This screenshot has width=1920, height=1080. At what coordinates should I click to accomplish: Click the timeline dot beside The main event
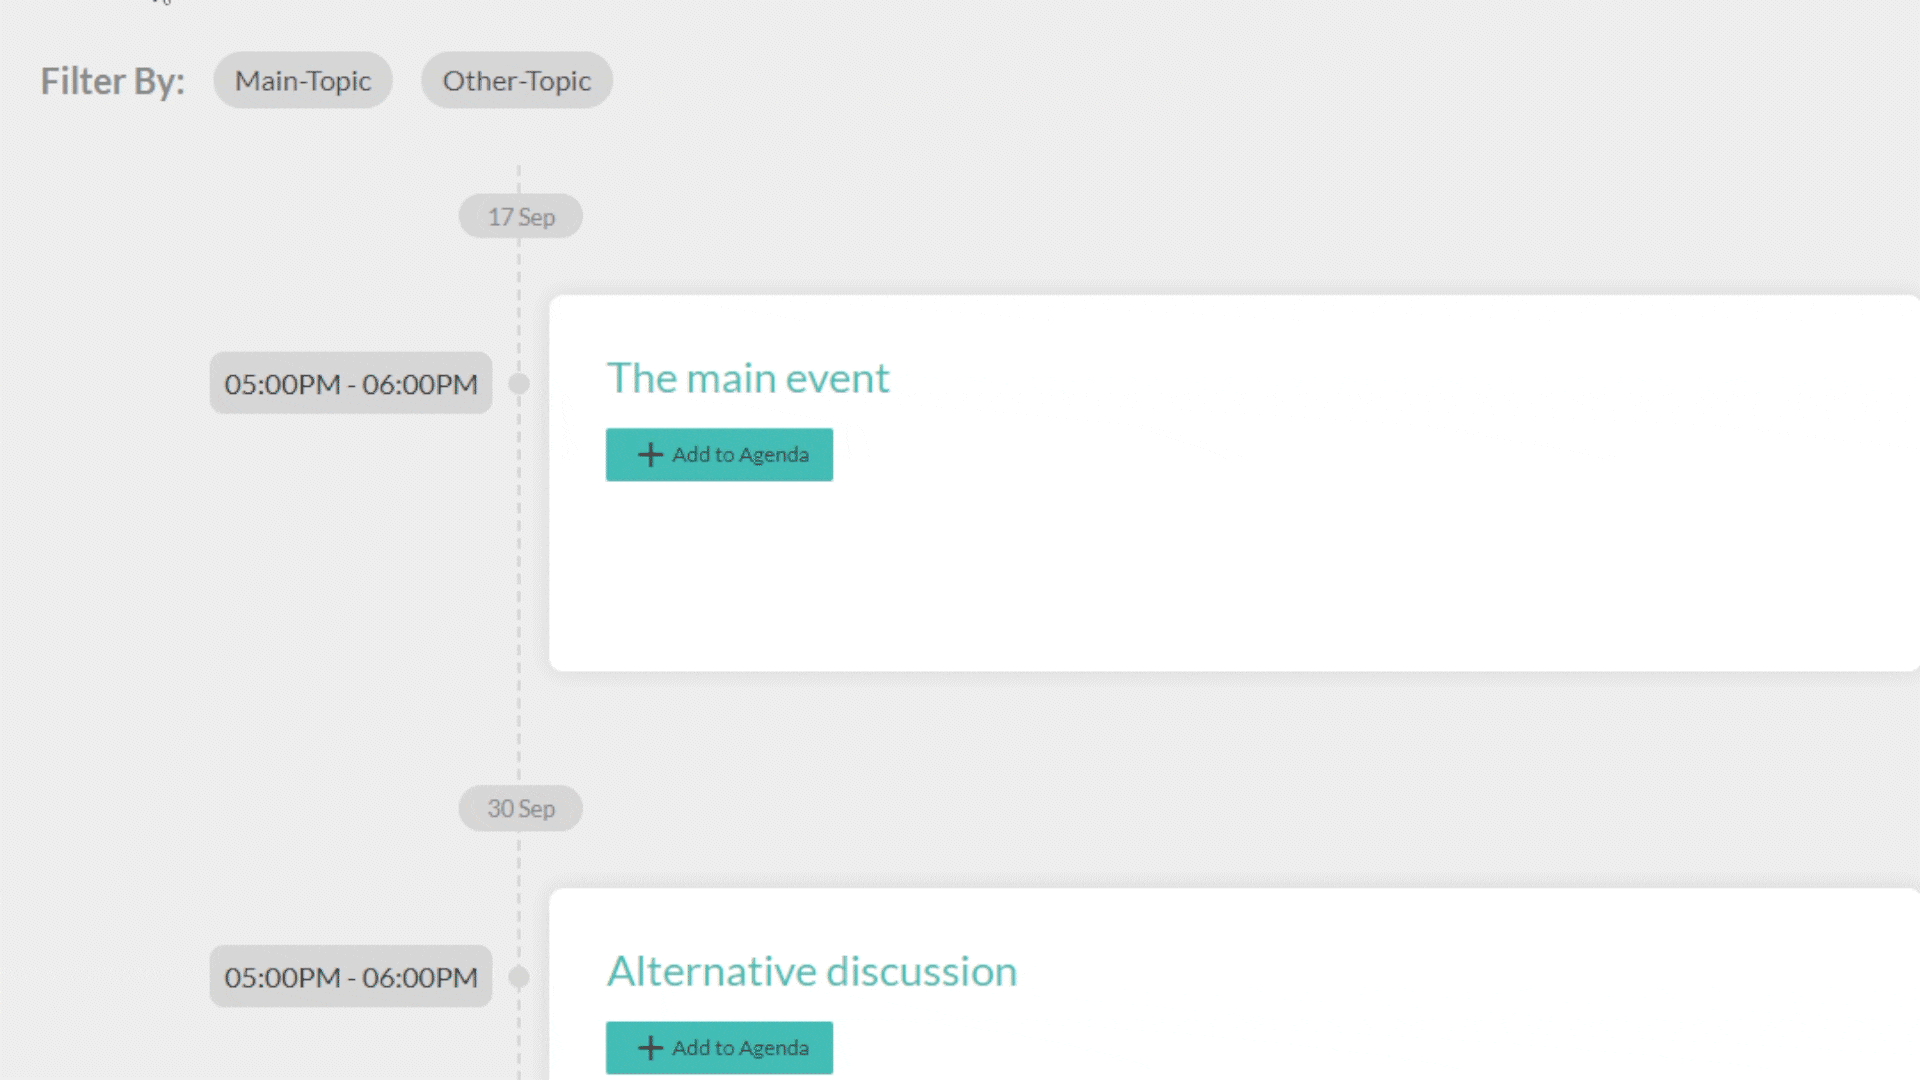tap(519, 383)
